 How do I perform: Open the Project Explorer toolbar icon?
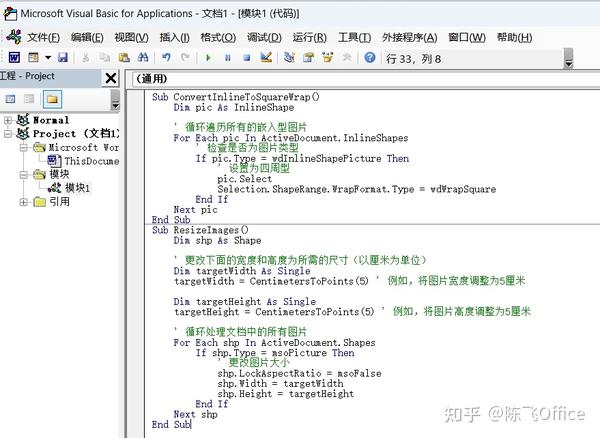pos(289,58)
